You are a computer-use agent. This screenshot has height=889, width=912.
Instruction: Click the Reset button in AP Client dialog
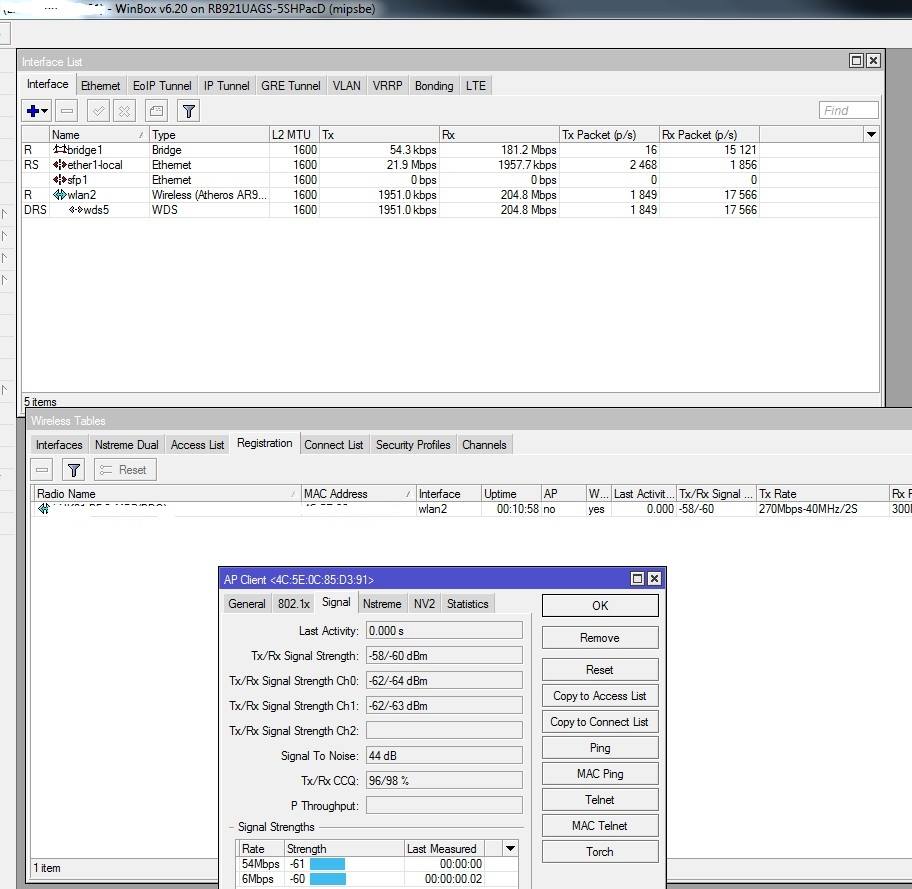coord(600,670)
